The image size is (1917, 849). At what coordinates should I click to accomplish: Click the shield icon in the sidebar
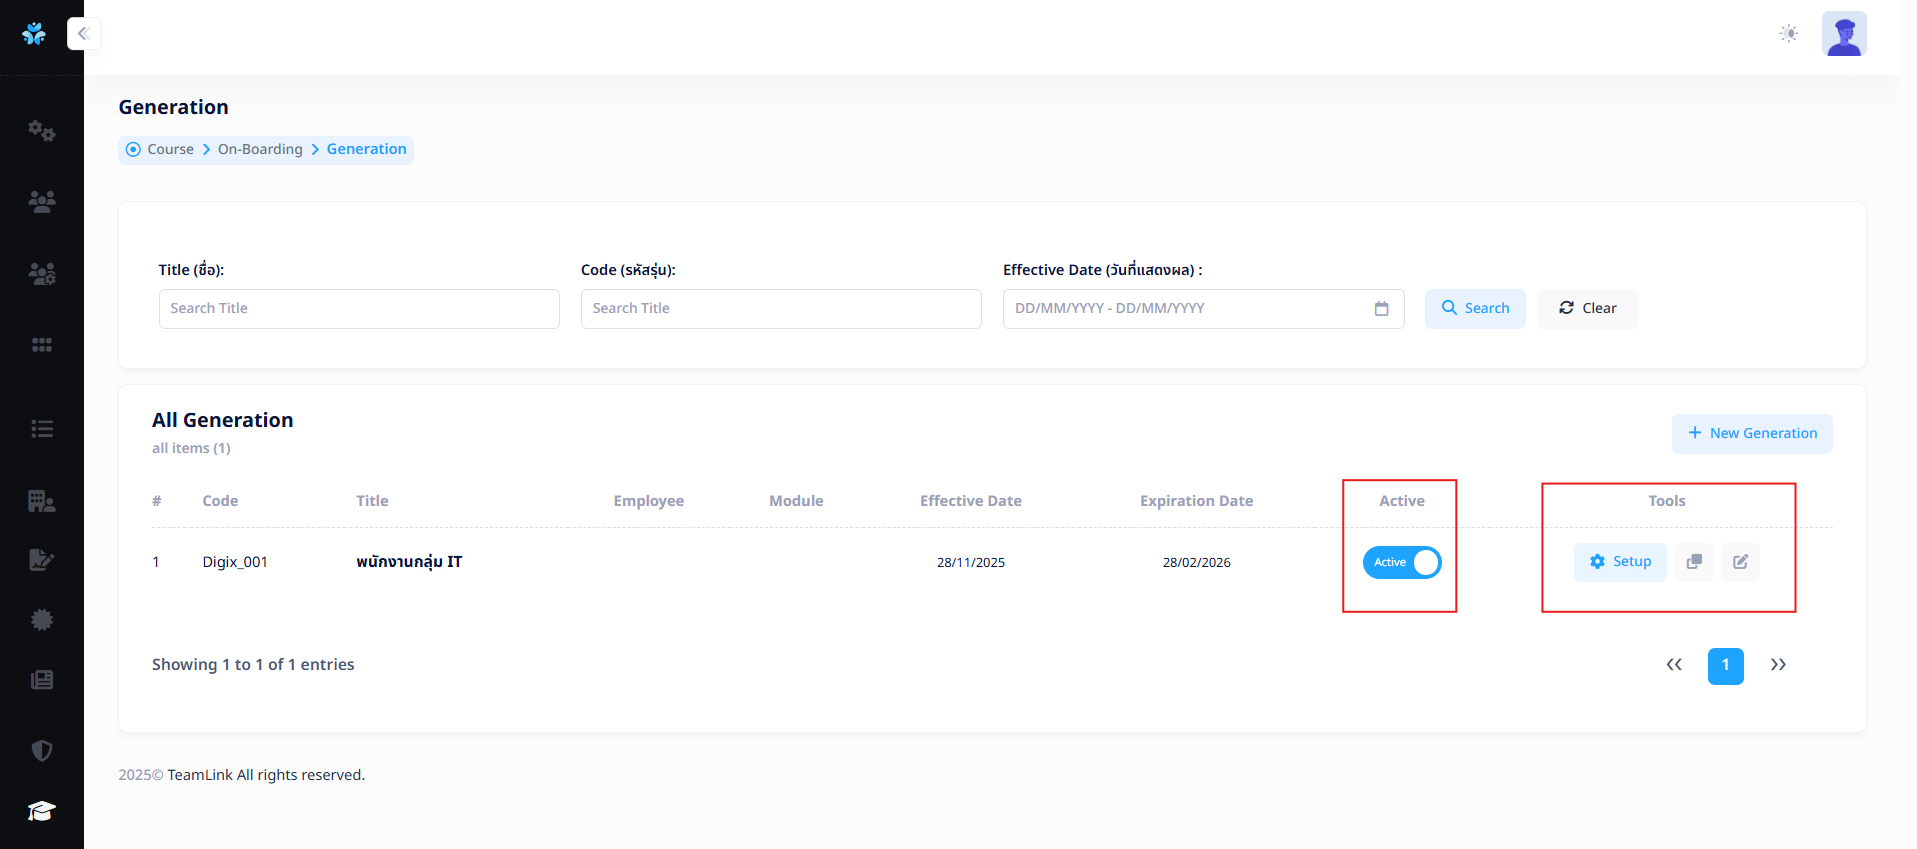[41, 751]
